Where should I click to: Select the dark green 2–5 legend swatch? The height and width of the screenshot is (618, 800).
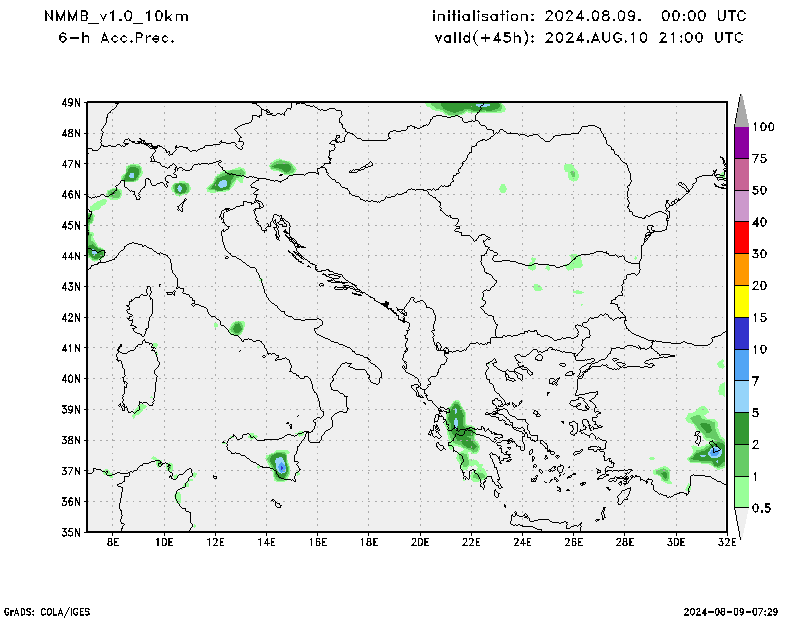[741, 428]
